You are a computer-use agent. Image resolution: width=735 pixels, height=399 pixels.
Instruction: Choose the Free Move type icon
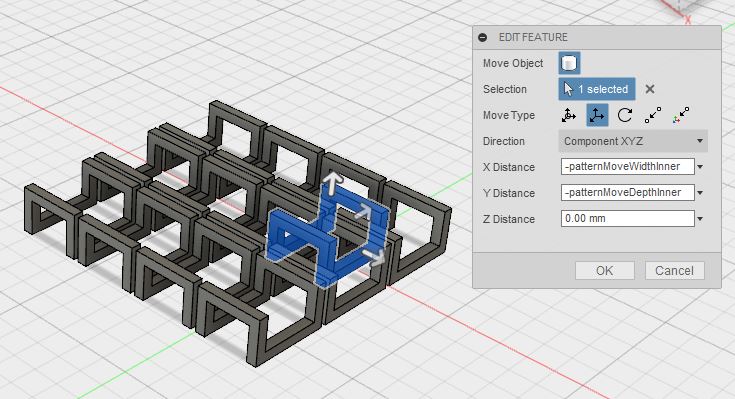click(x=569, y=115)
